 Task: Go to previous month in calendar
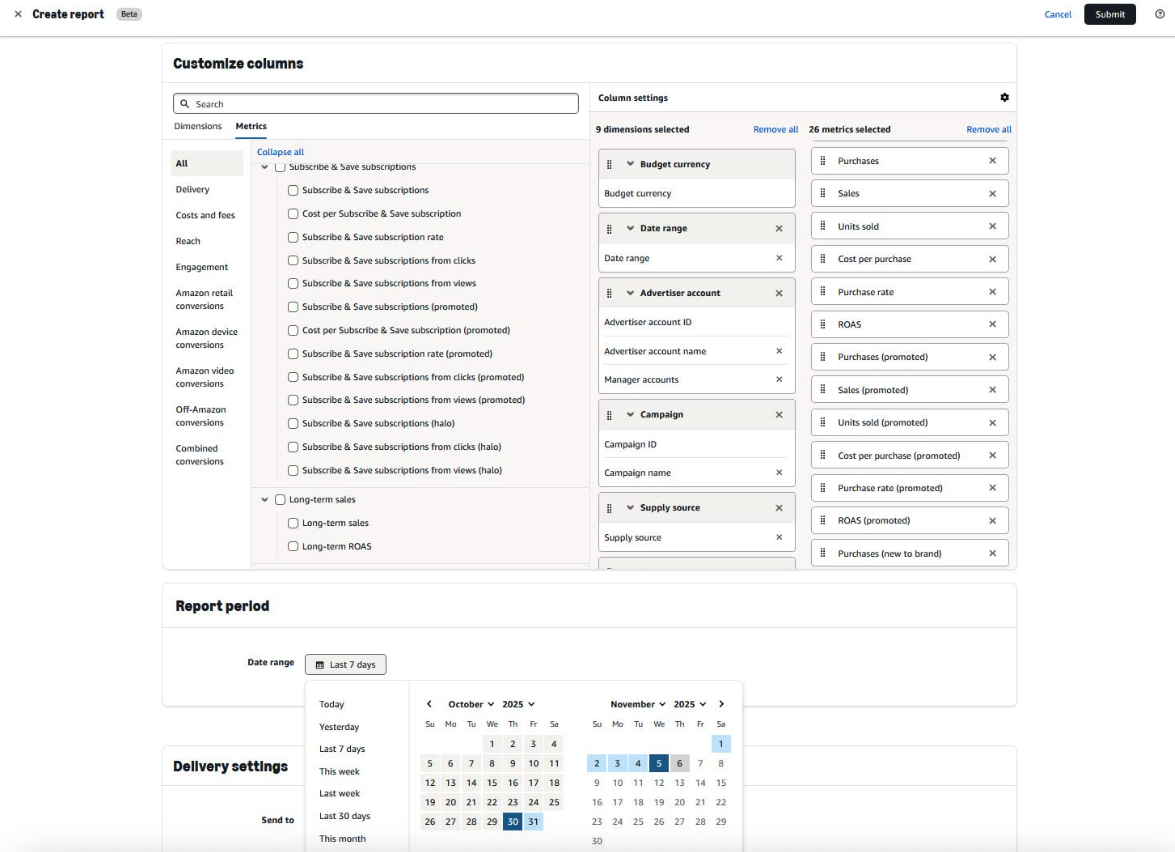tap(430, 704)
